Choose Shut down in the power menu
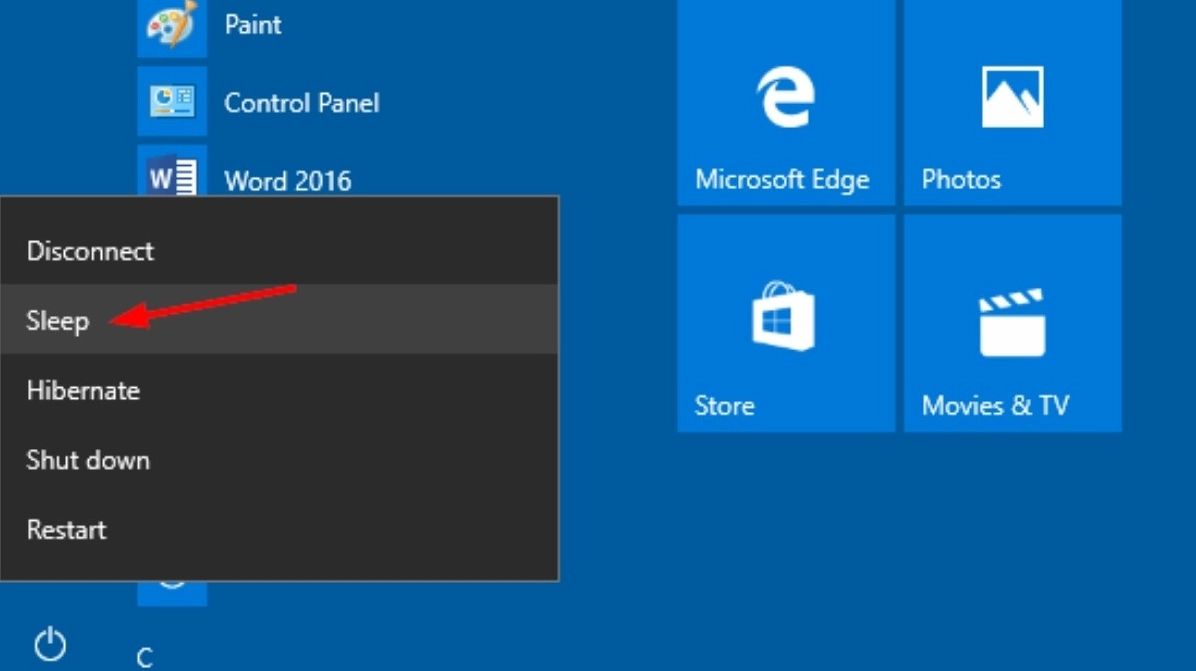This screenshot has width=1196, height=671. [88, 461]
